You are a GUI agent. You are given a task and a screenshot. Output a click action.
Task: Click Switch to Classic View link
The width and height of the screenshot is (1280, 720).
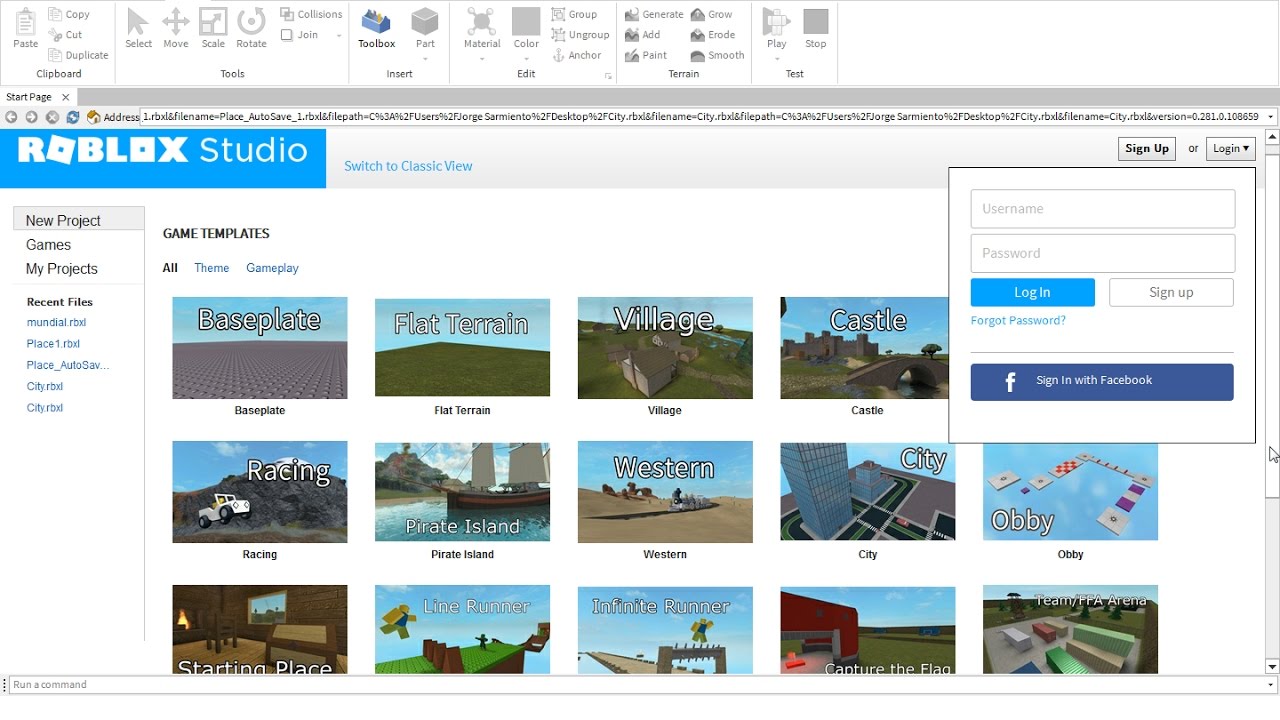tap(408, 166)
